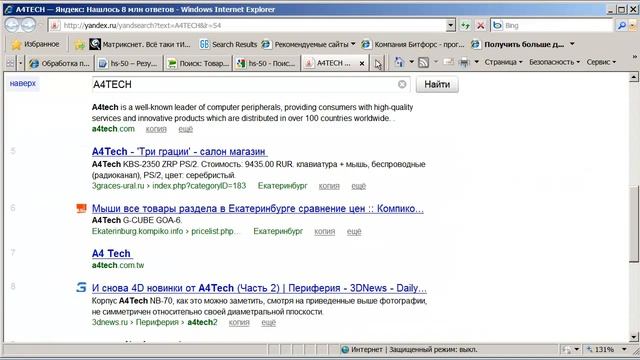640x360 pixels.
Task: Click the Internet zone globe icon
Action: 345,349
